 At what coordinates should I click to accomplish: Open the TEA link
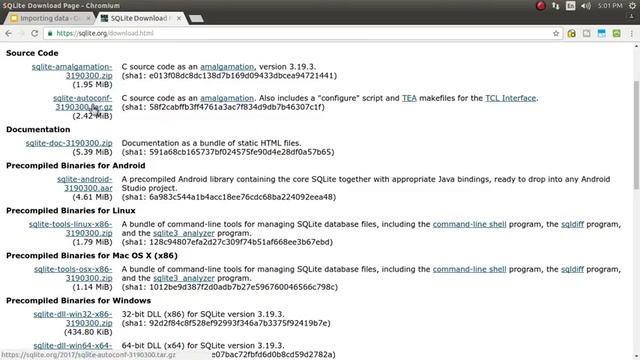pos(409,98)
